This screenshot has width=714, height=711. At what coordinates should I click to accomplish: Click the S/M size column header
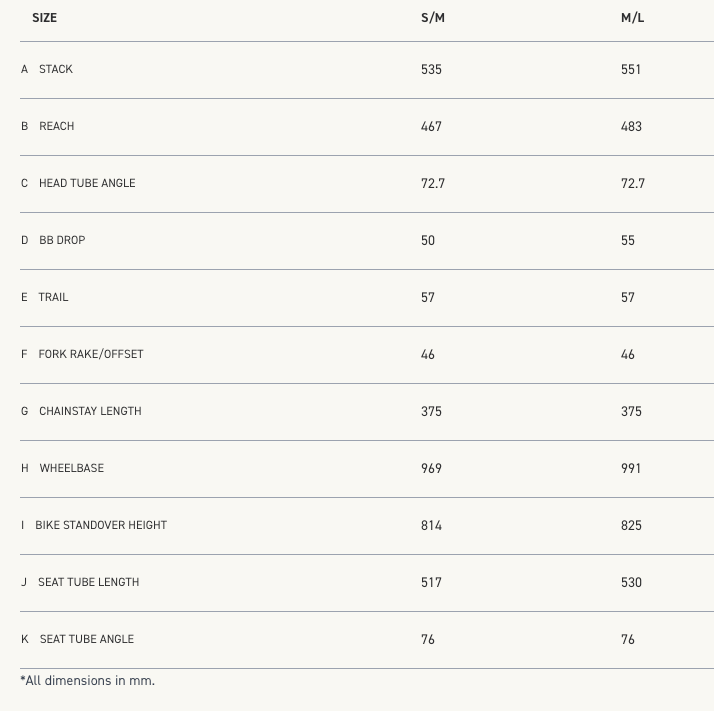point(432,18)
